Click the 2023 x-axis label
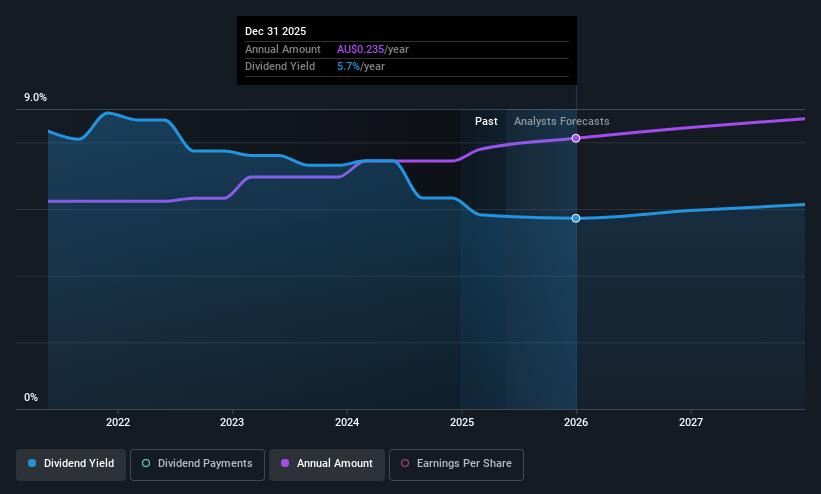The height and width of the screenshot is (494, 821). pos(232,422)
